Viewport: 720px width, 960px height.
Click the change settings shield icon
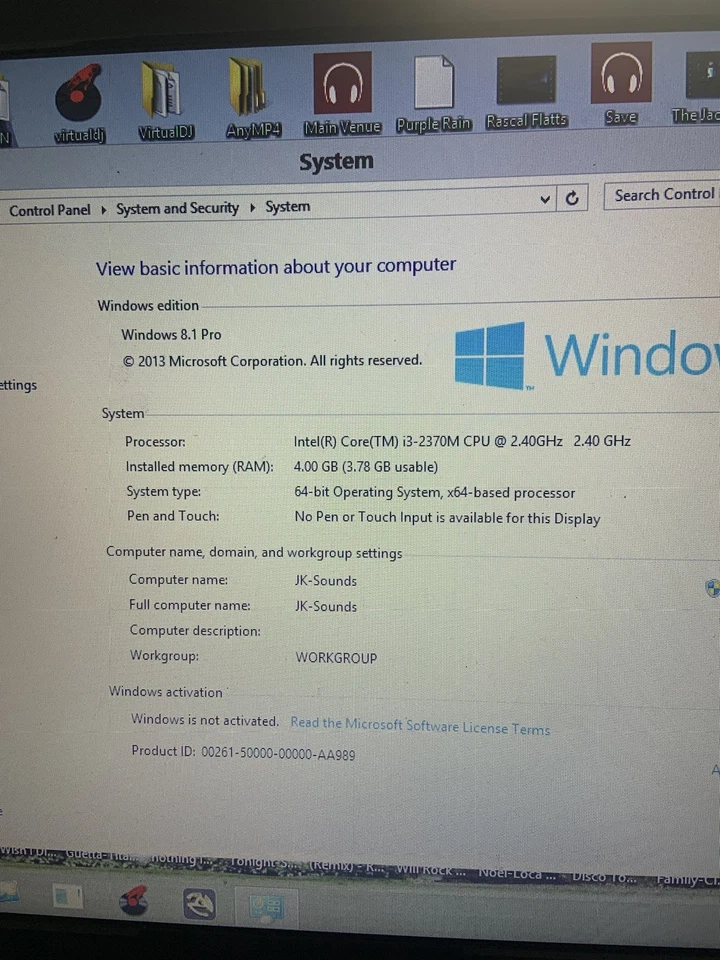[x=713, y=588]
